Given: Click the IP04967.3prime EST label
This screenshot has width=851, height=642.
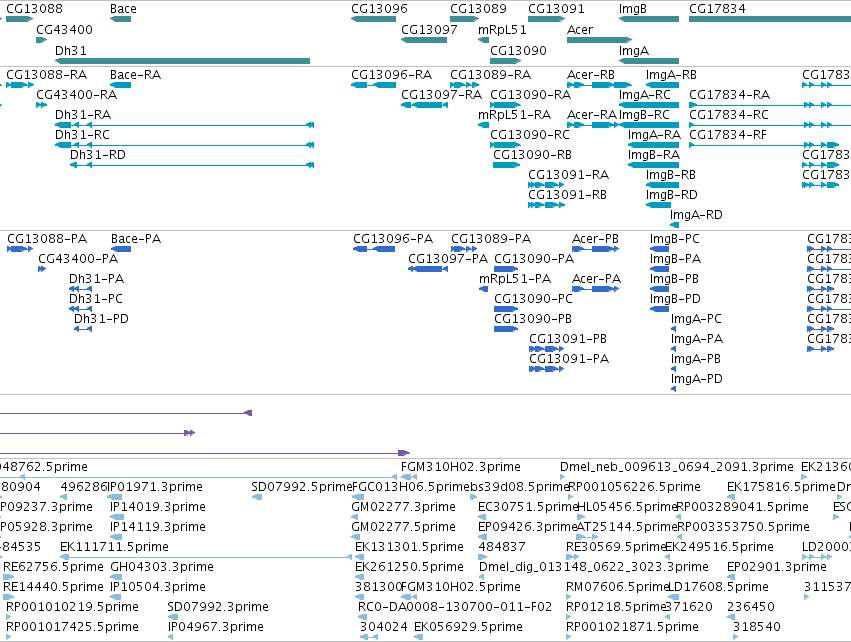Looking at the screenshot, I should coord(215,627).
